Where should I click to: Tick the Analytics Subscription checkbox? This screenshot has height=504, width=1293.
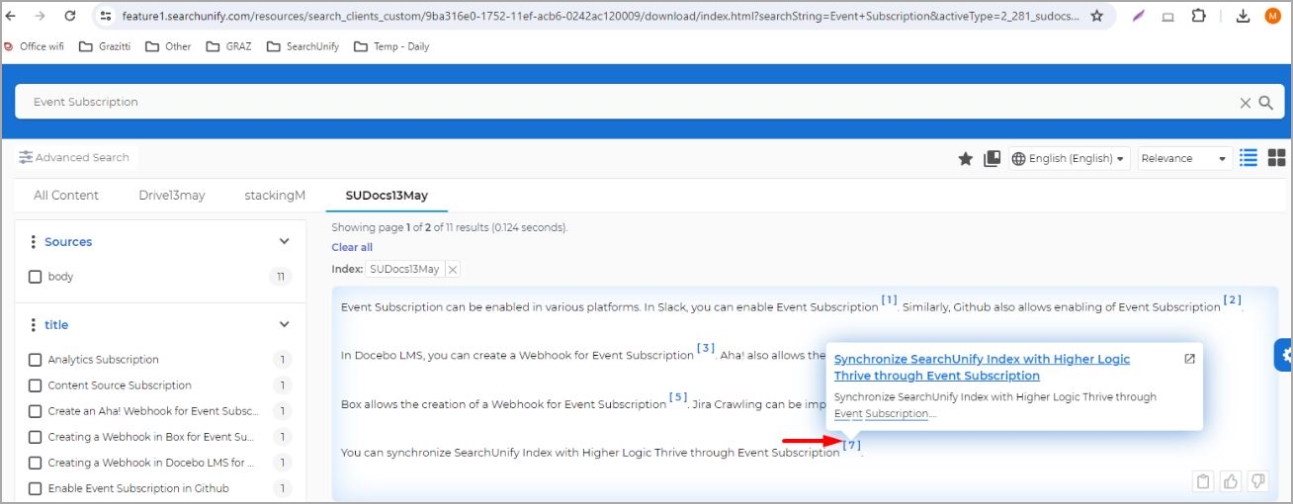[x=35, y=360]
